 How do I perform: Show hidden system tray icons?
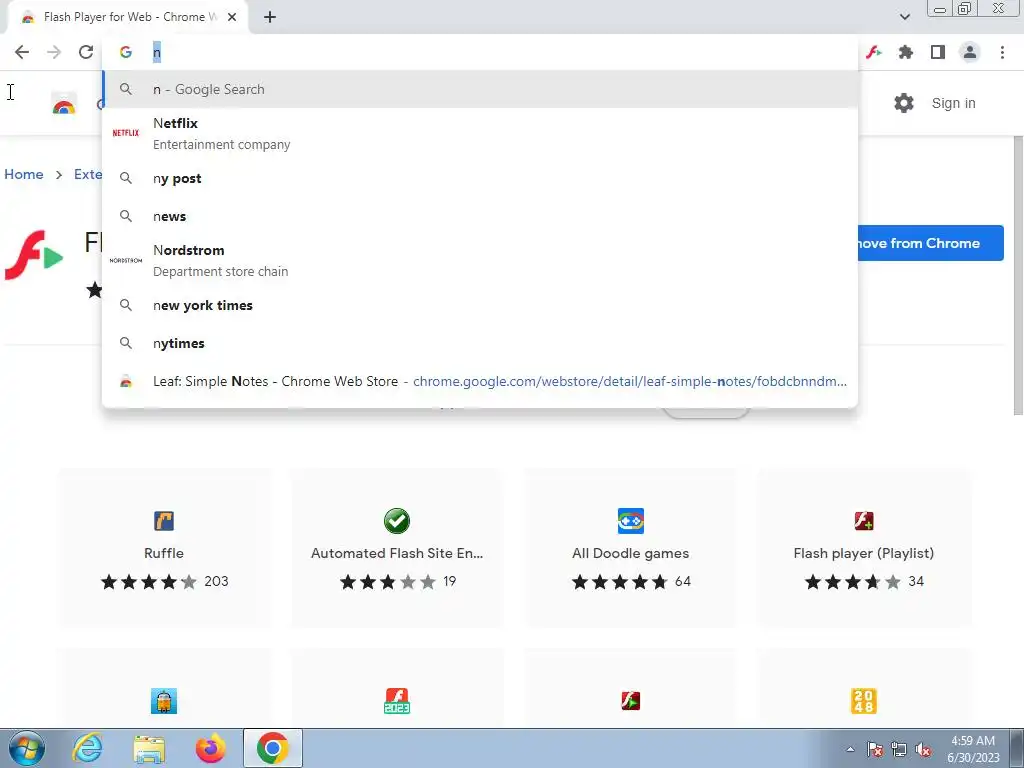pos(850,750)
